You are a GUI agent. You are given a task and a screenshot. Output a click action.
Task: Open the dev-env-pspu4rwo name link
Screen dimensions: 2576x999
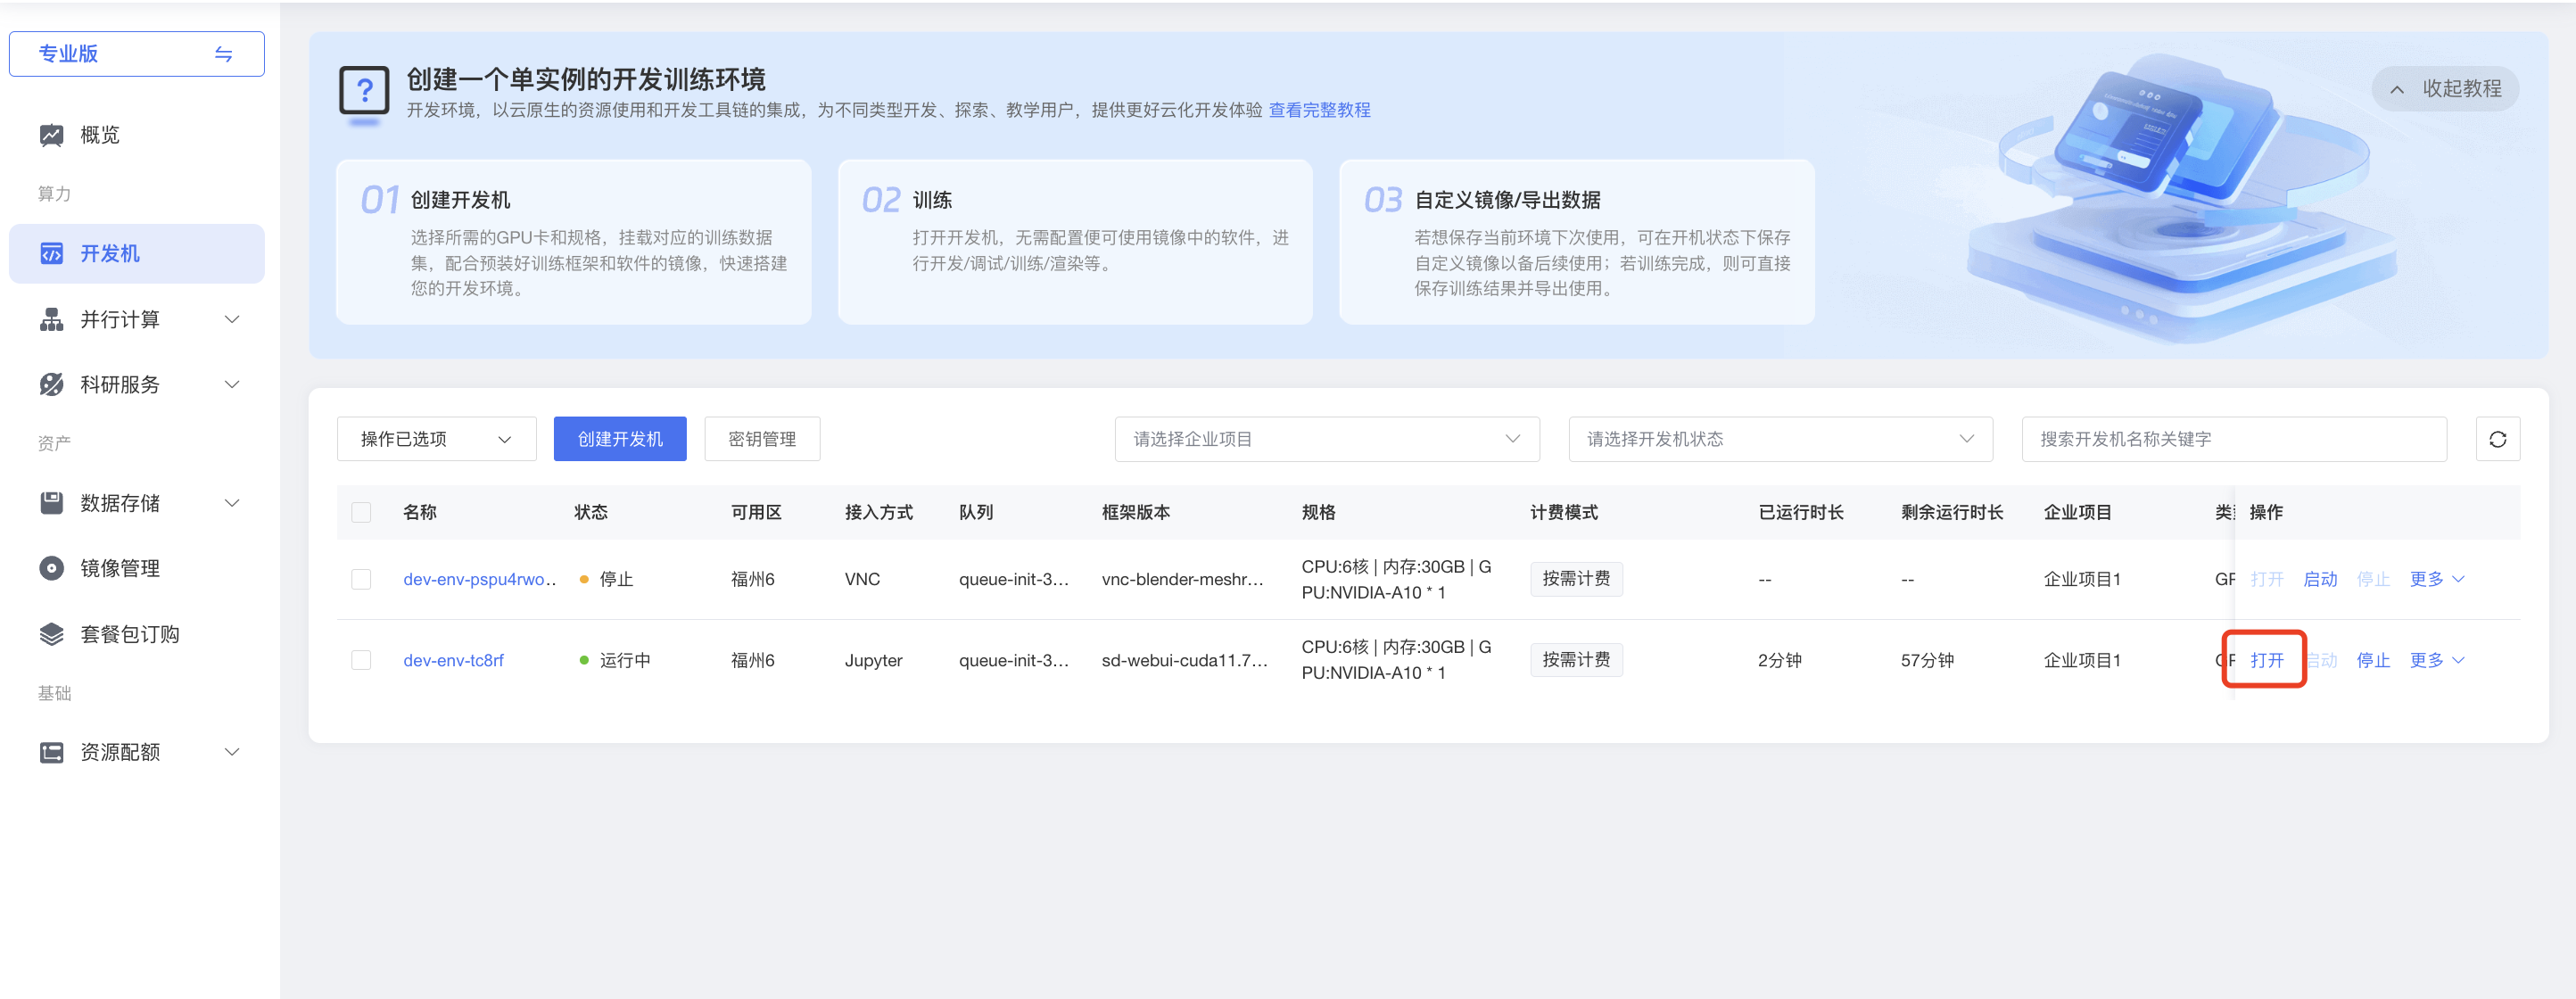[x=479, y=580]
